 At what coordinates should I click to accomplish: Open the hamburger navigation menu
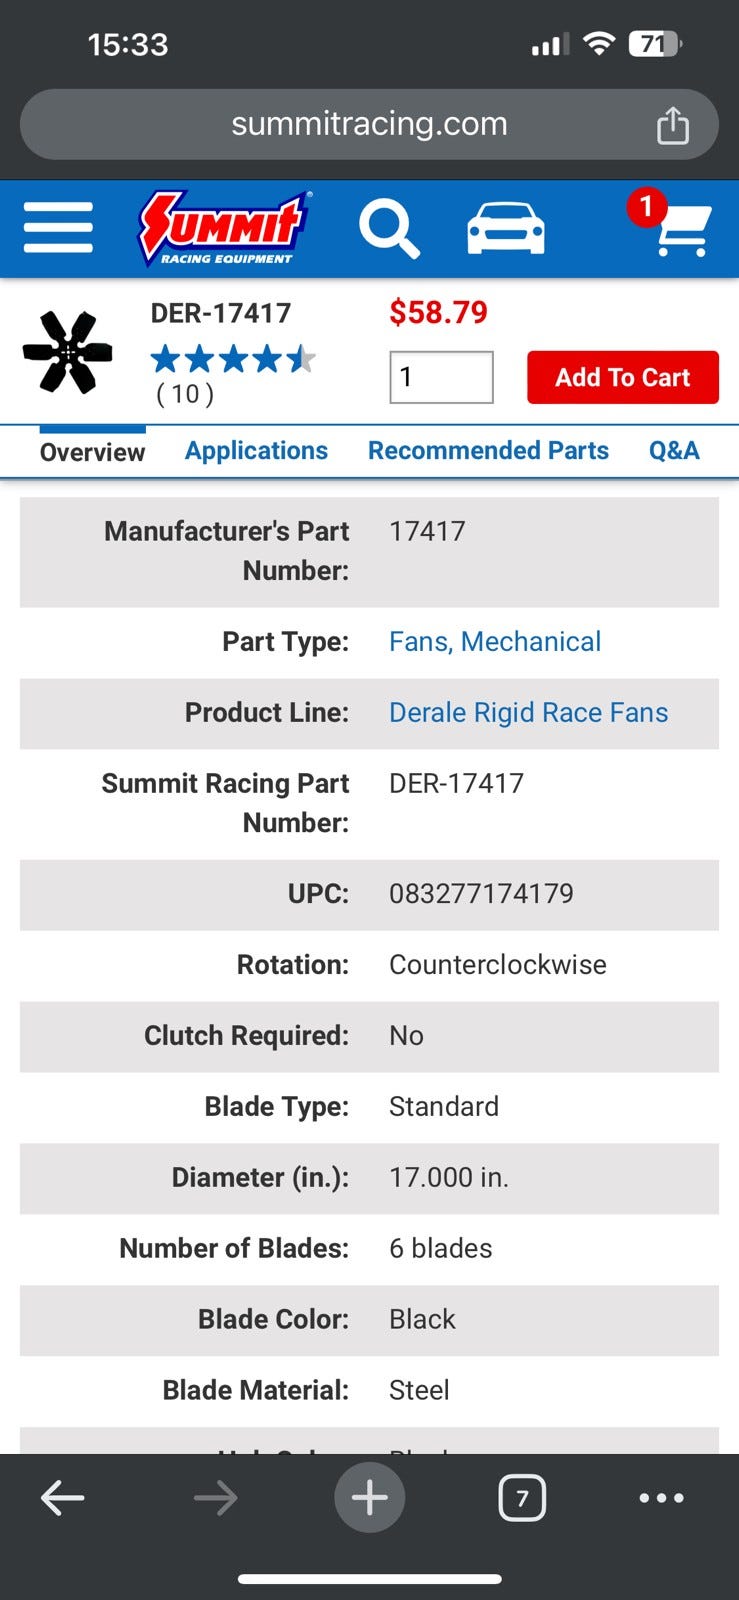[58, 228]
